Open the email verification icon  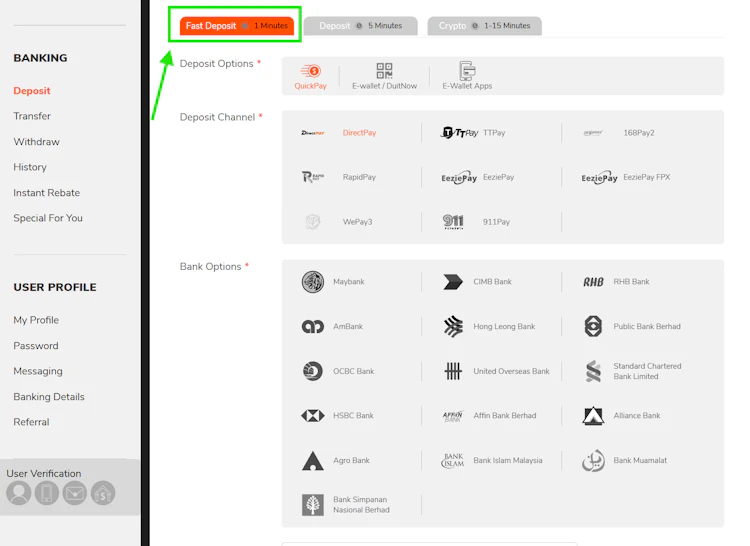pyautogui.click(x=75, y=493)
